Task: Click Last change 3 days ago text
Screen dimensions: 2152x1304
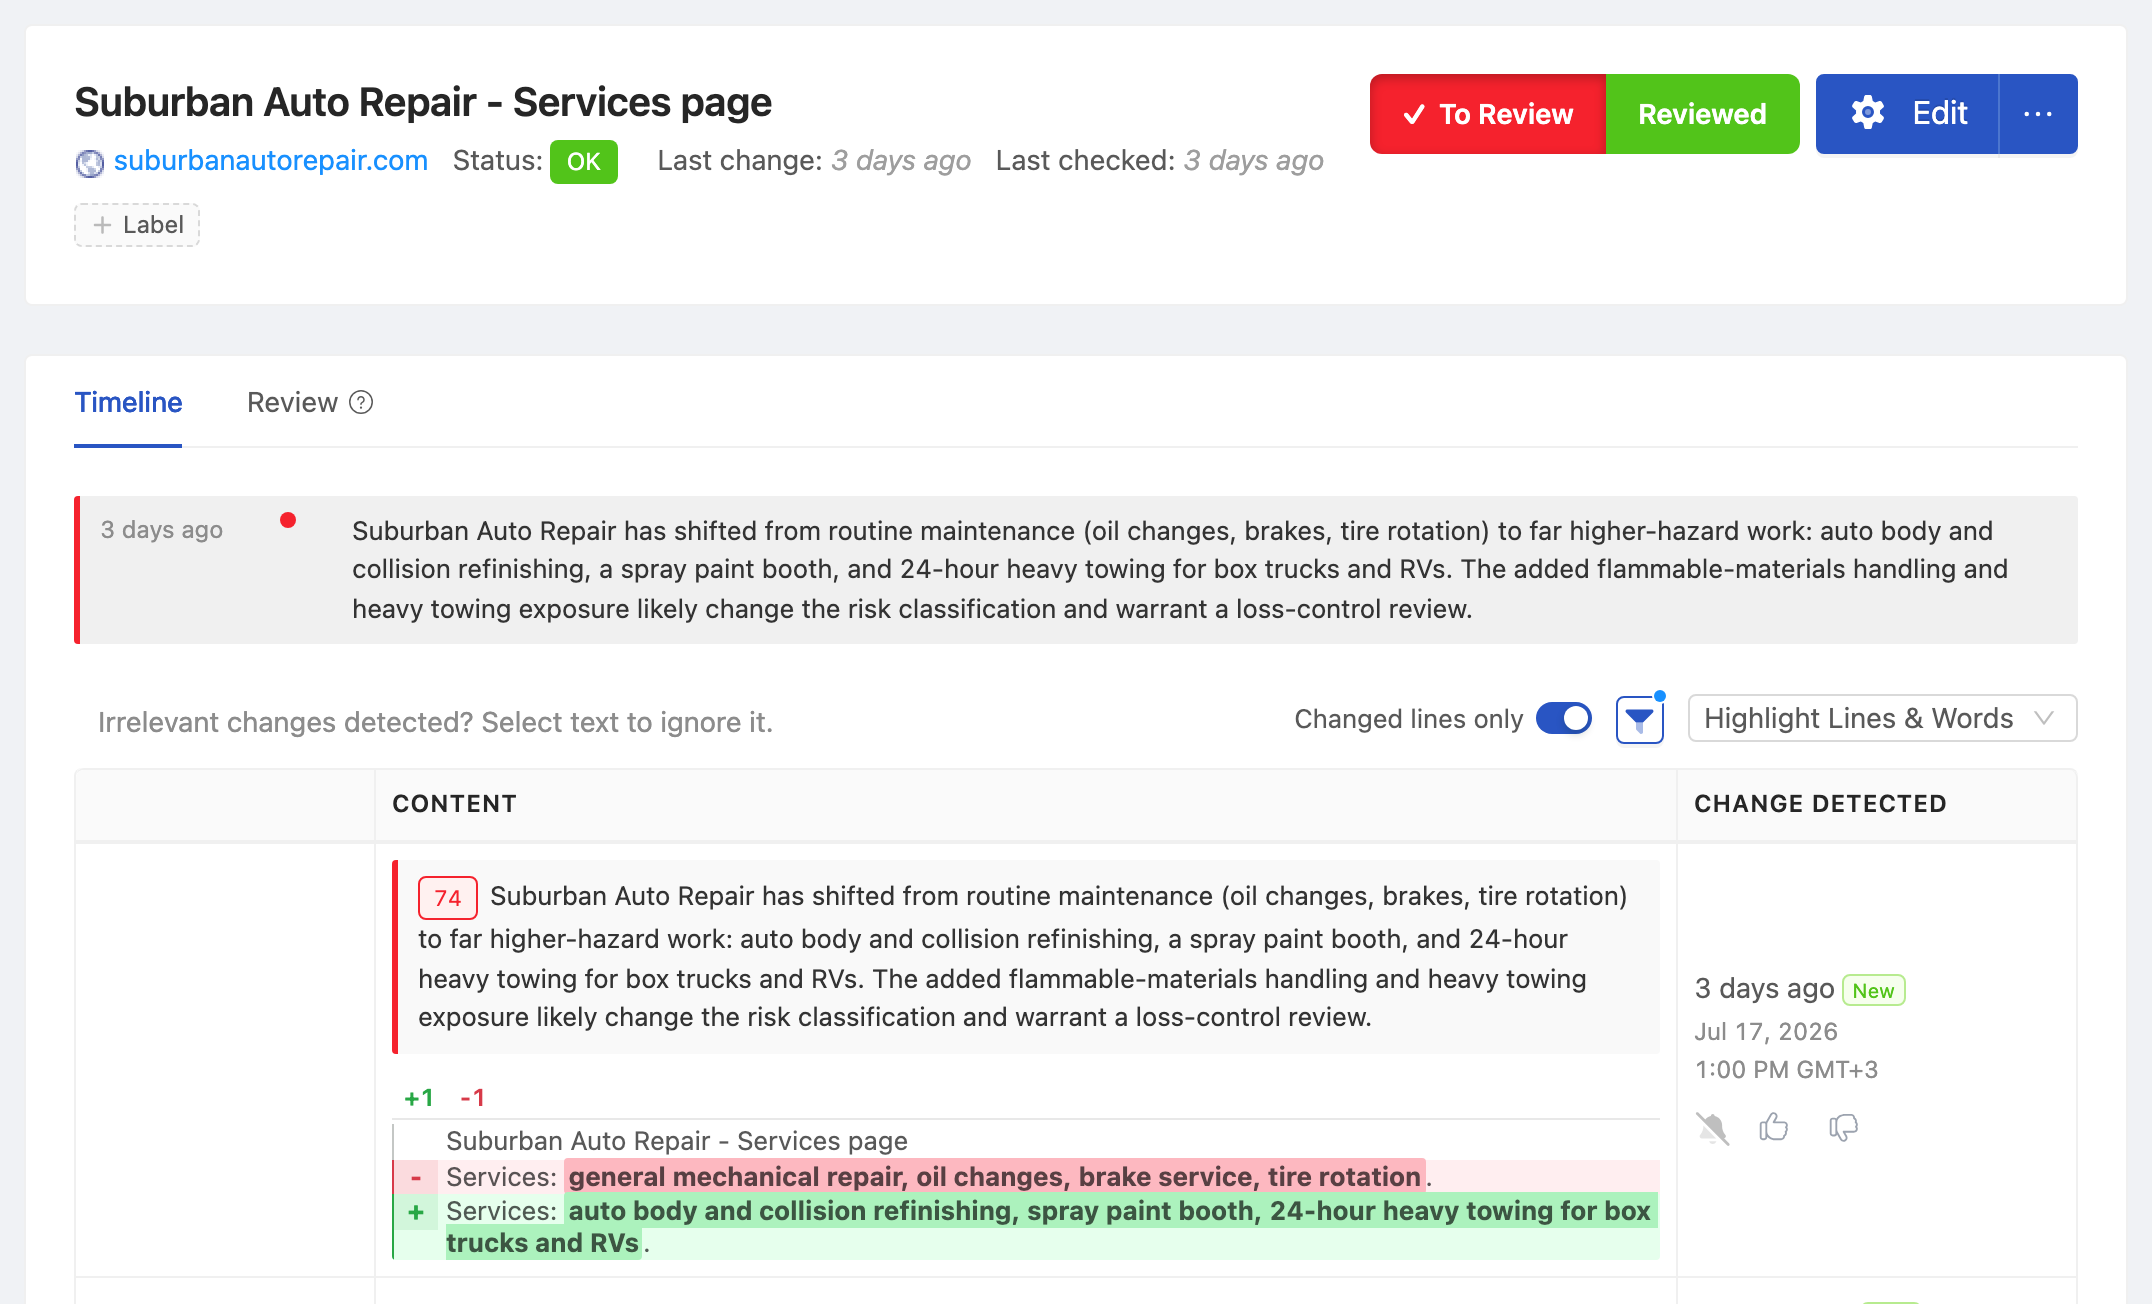Action: pos(814,161)
